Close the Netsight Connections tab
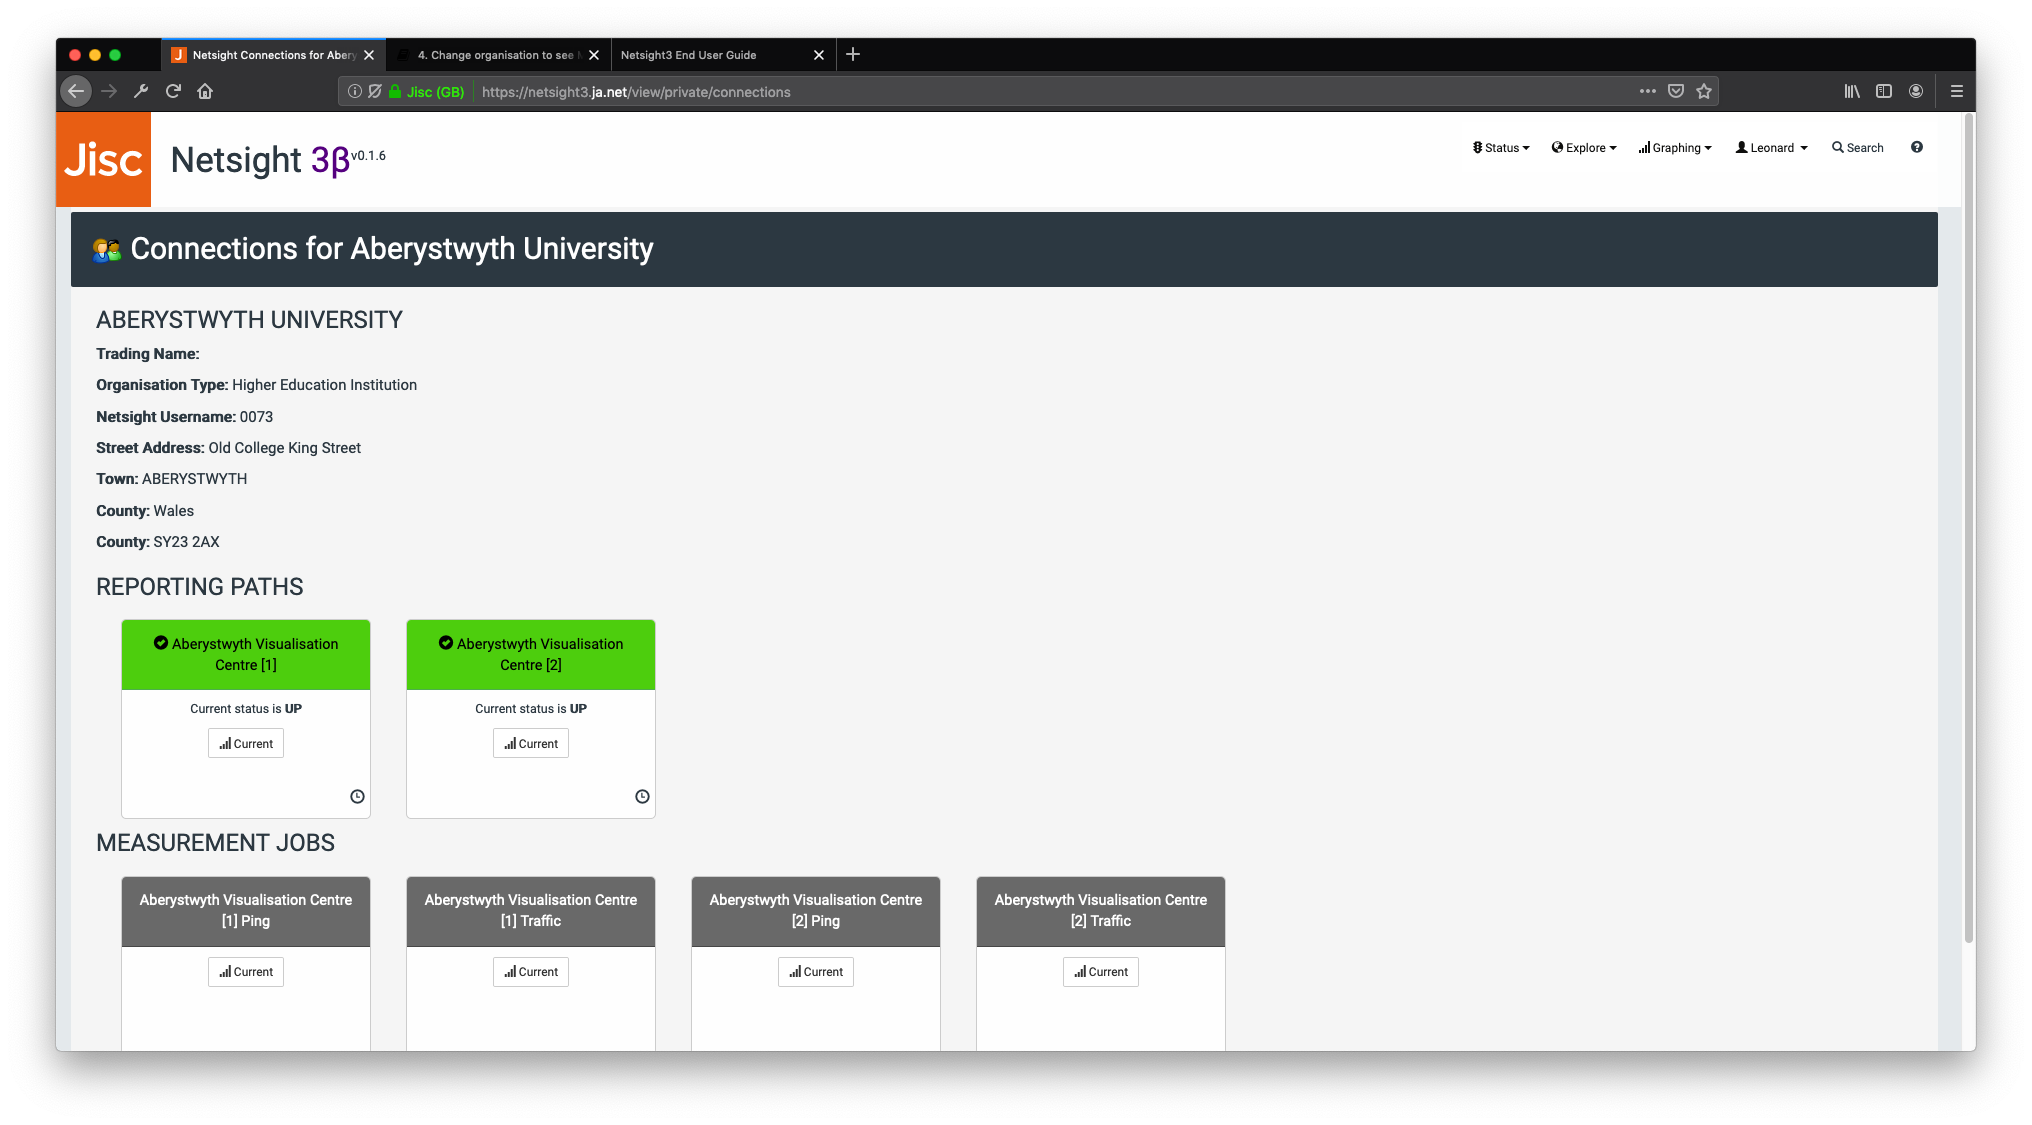 pos(369,55)
